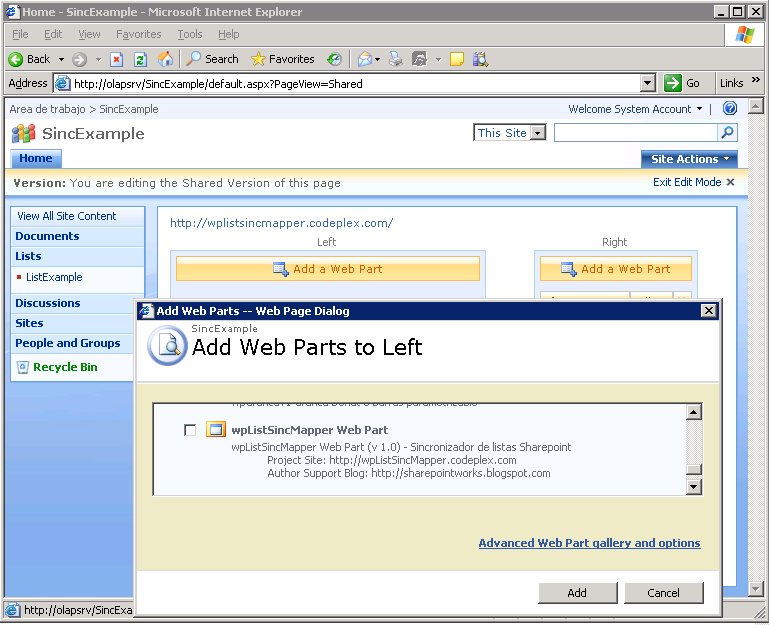Click the Recycle Bin icon in sidebar
This screenshot has height=625, width=769.
point(23,367)
